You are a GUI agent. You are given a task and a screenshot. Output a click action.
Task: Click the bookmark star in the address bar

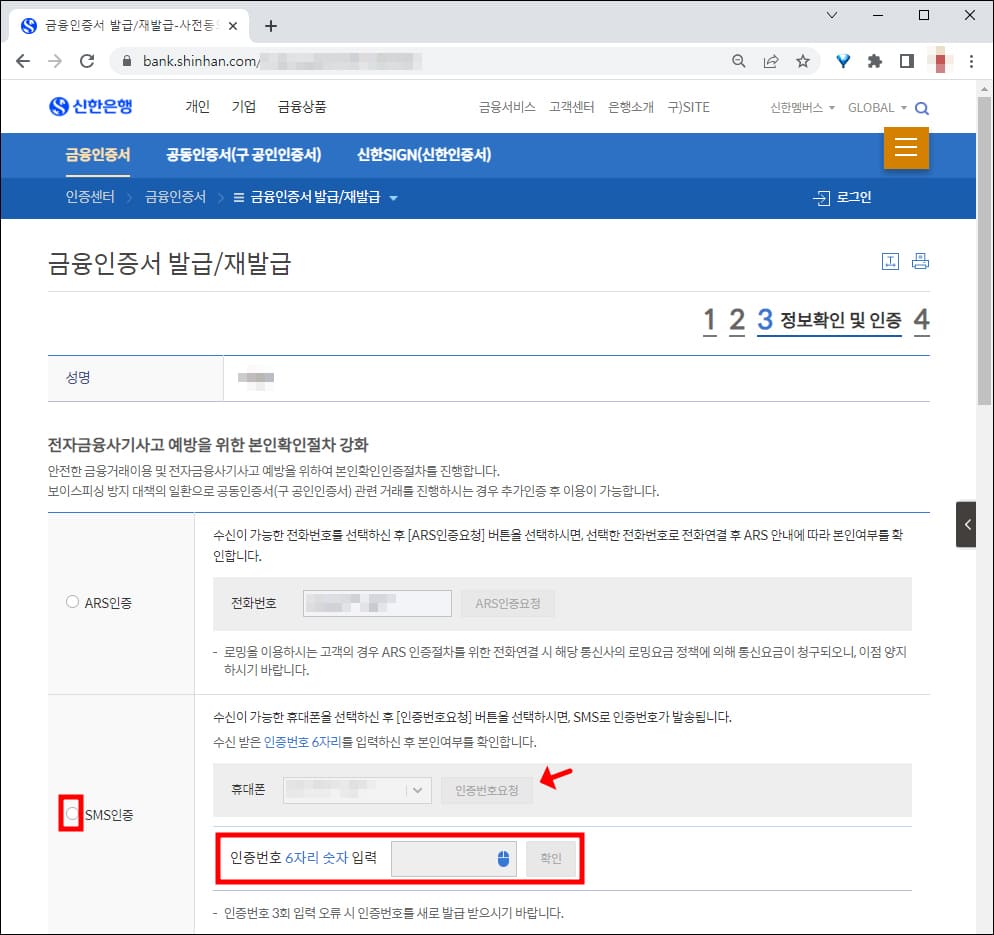(x=803, y=61)
